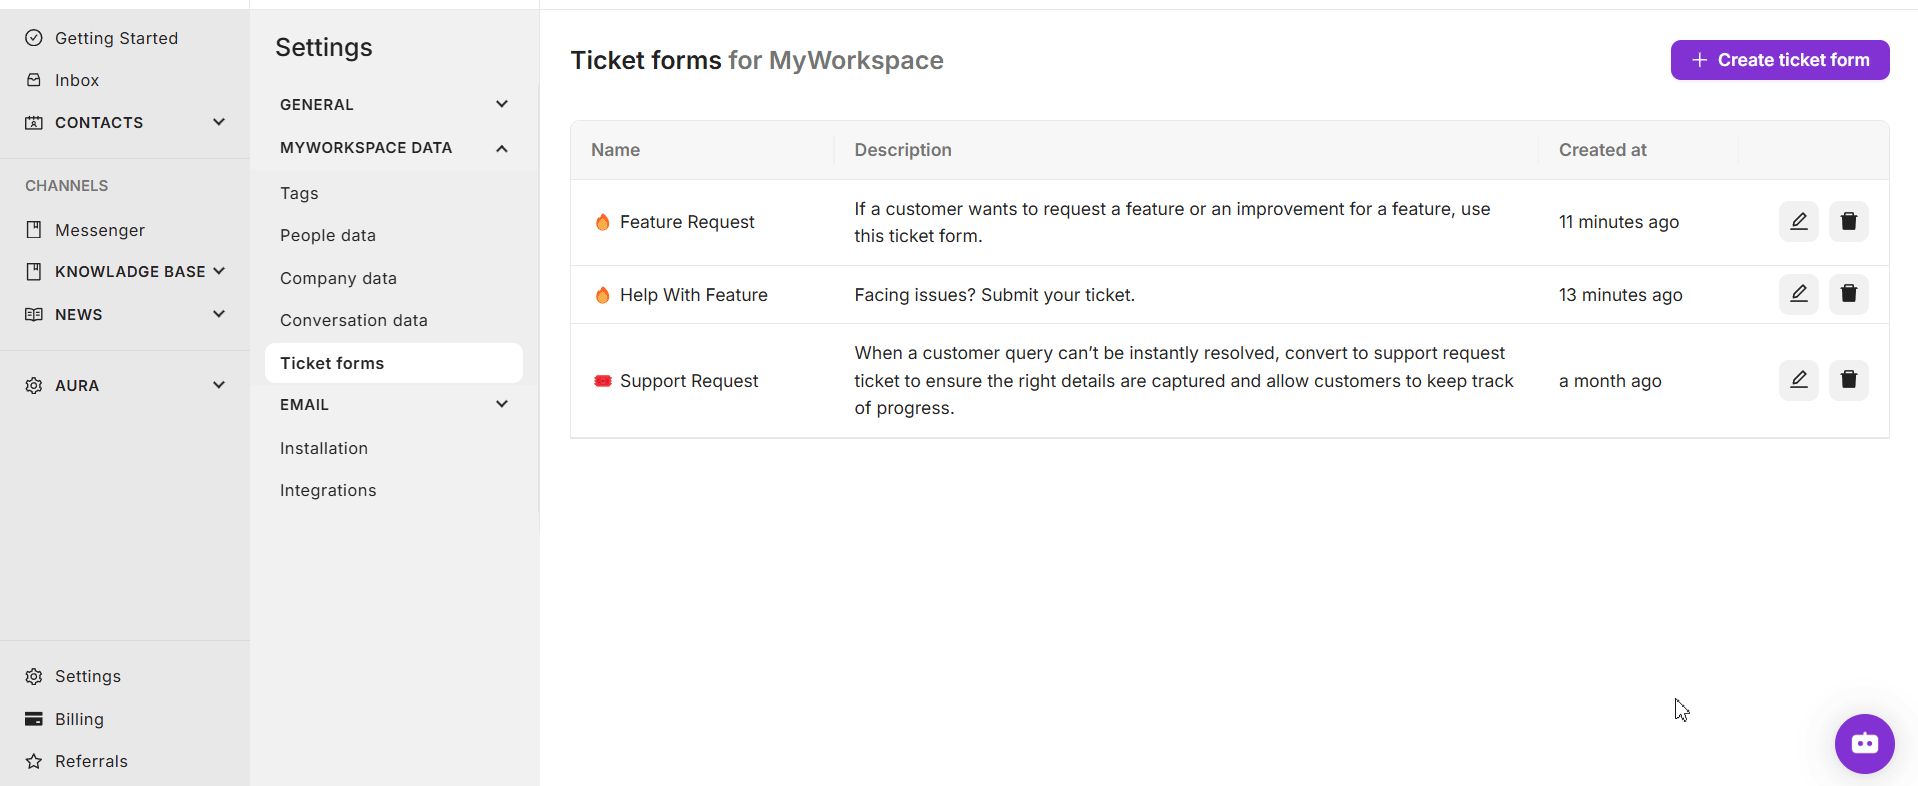
Task: Click the General section label
Action: (x=317, y=104)
